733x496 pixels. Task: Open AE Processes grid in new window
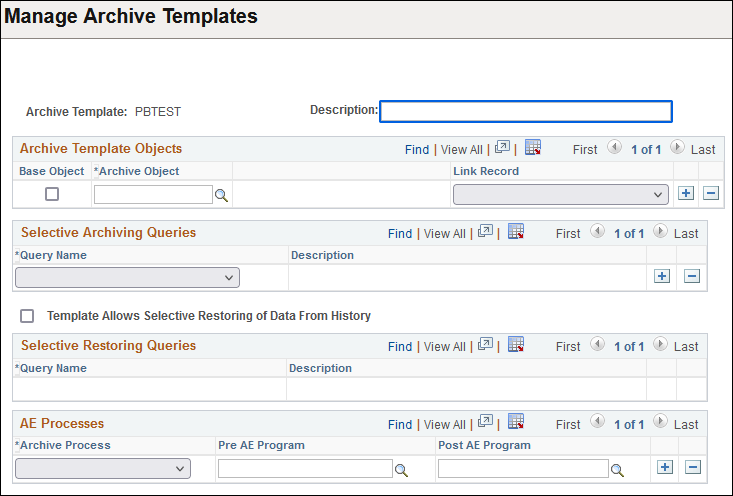pos(485,422)
